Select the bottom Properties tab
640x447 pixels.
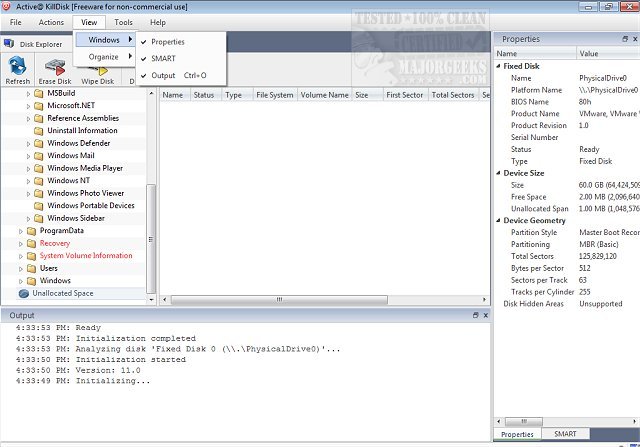pyautogui.click(x=517, y=434)
